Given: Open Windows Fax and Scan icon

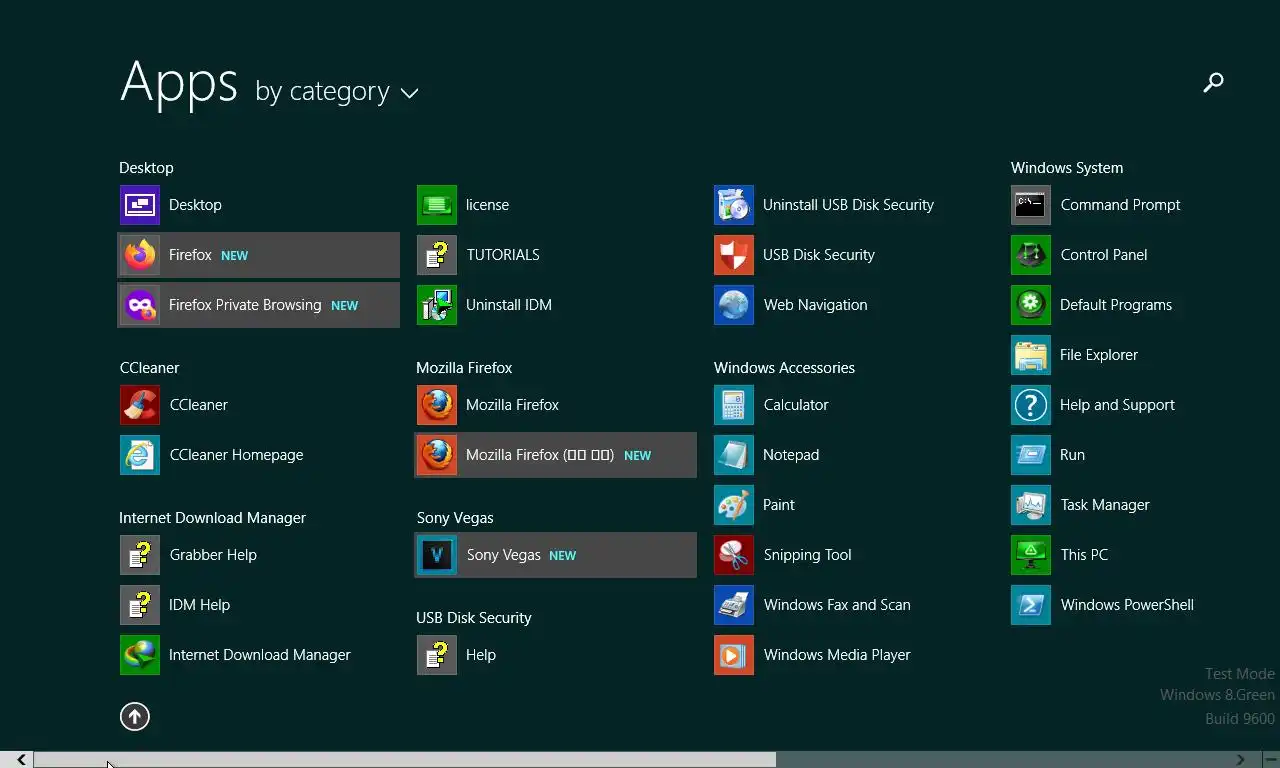Looking at the screenshot, I should [x=734, y=605].
